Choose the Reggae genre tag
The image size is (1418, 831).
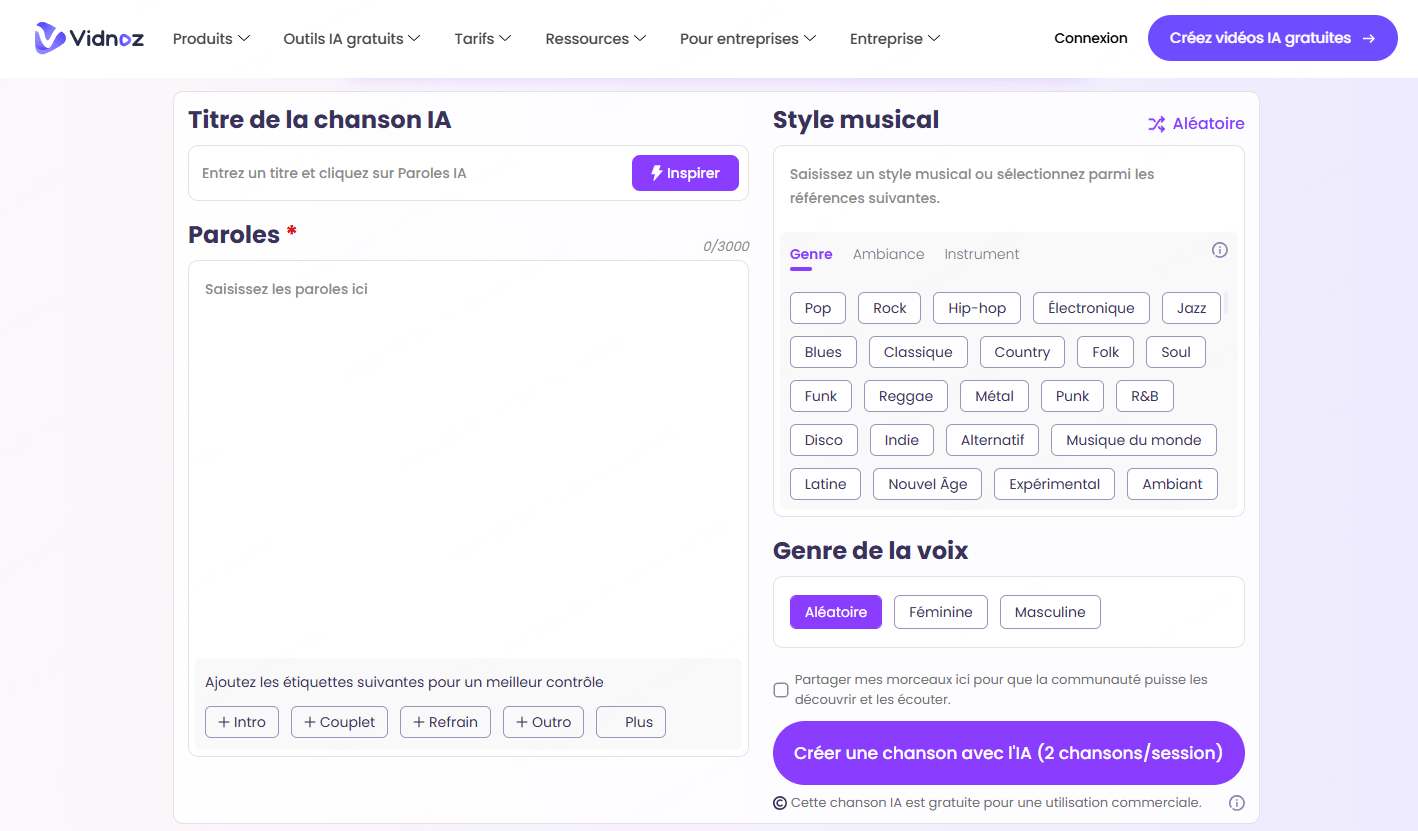(906, 396)
